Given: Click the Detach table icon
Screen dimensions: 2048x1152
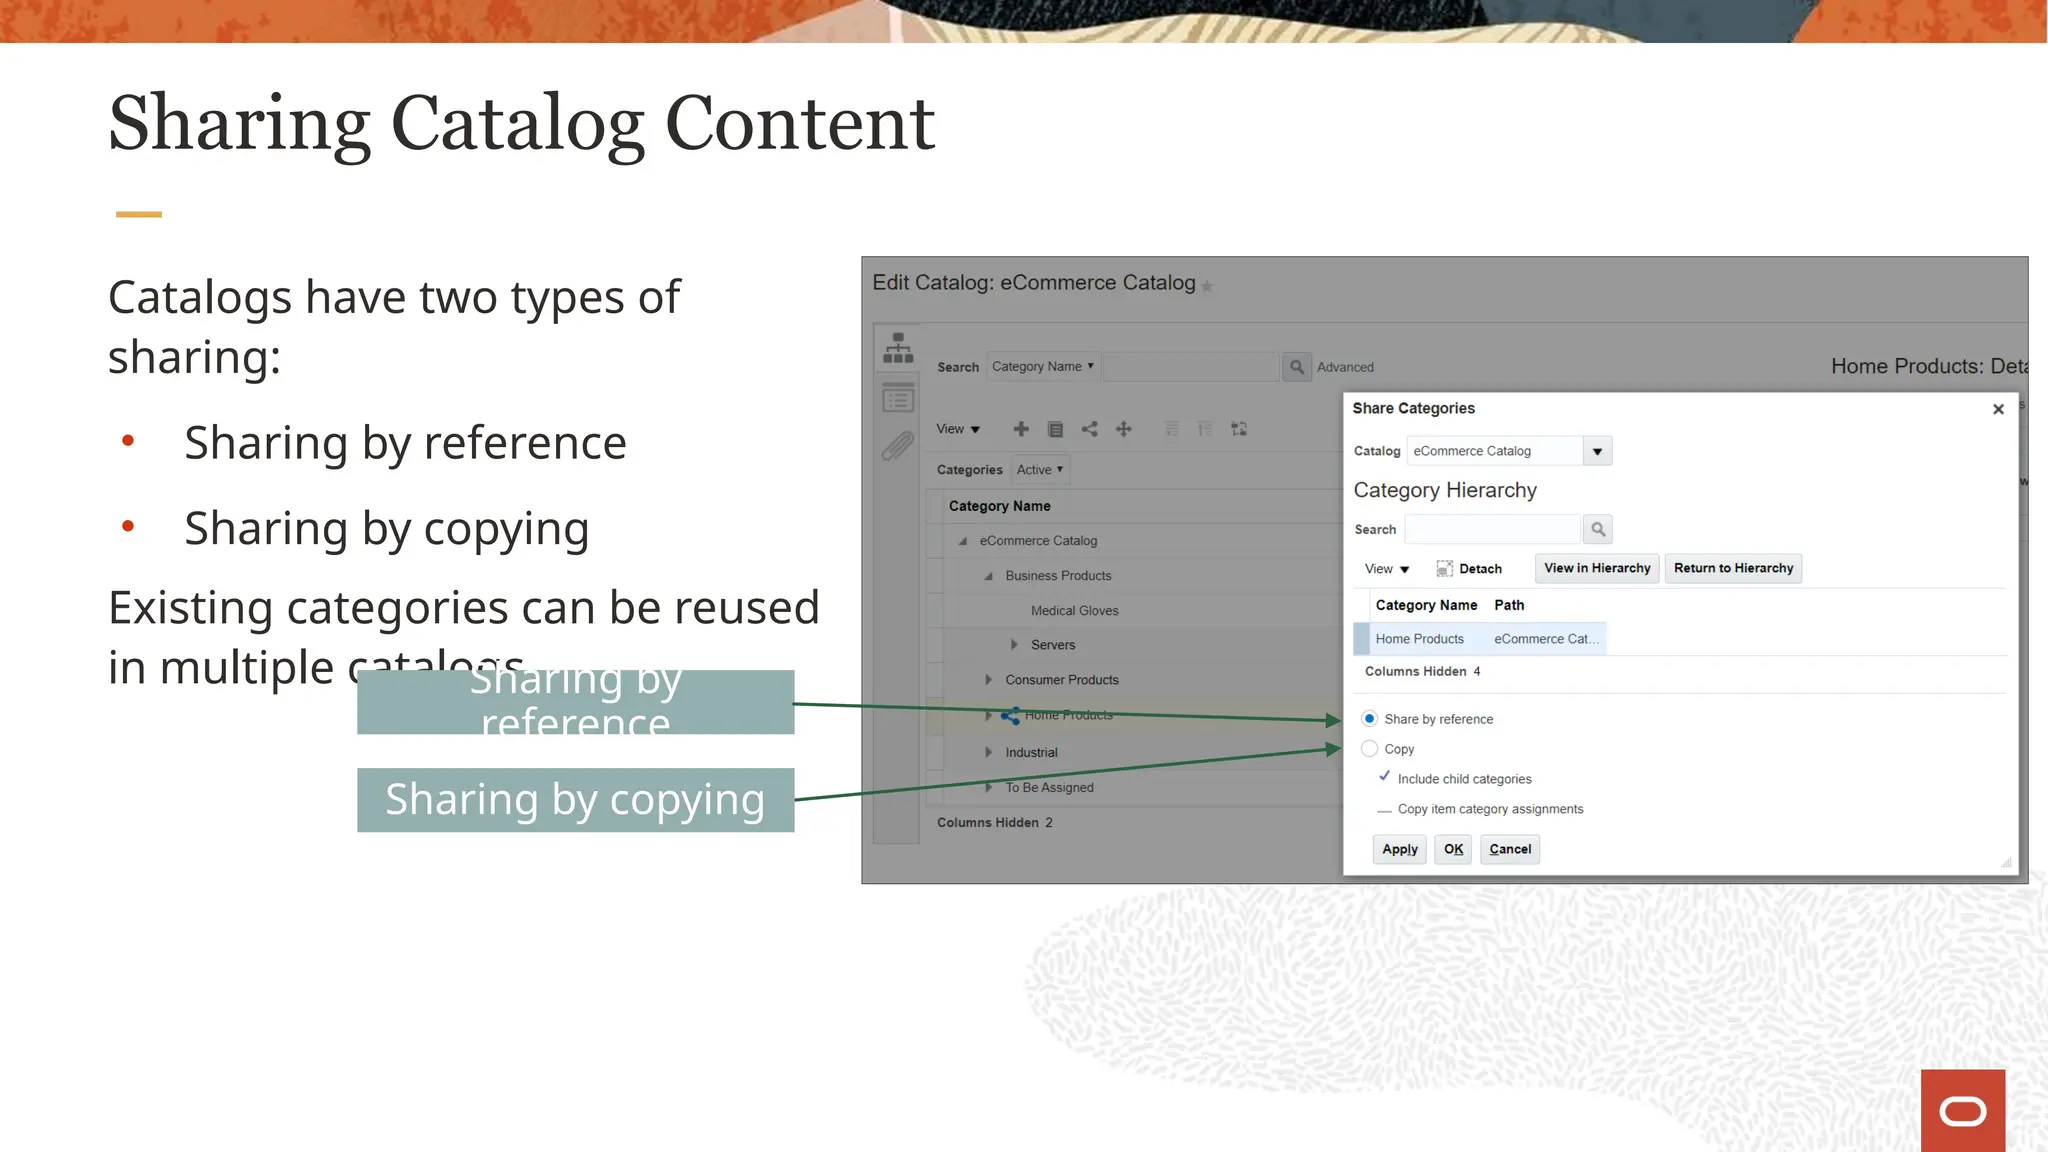Looking at the screenshot, I should click(x=1444, y=569).
